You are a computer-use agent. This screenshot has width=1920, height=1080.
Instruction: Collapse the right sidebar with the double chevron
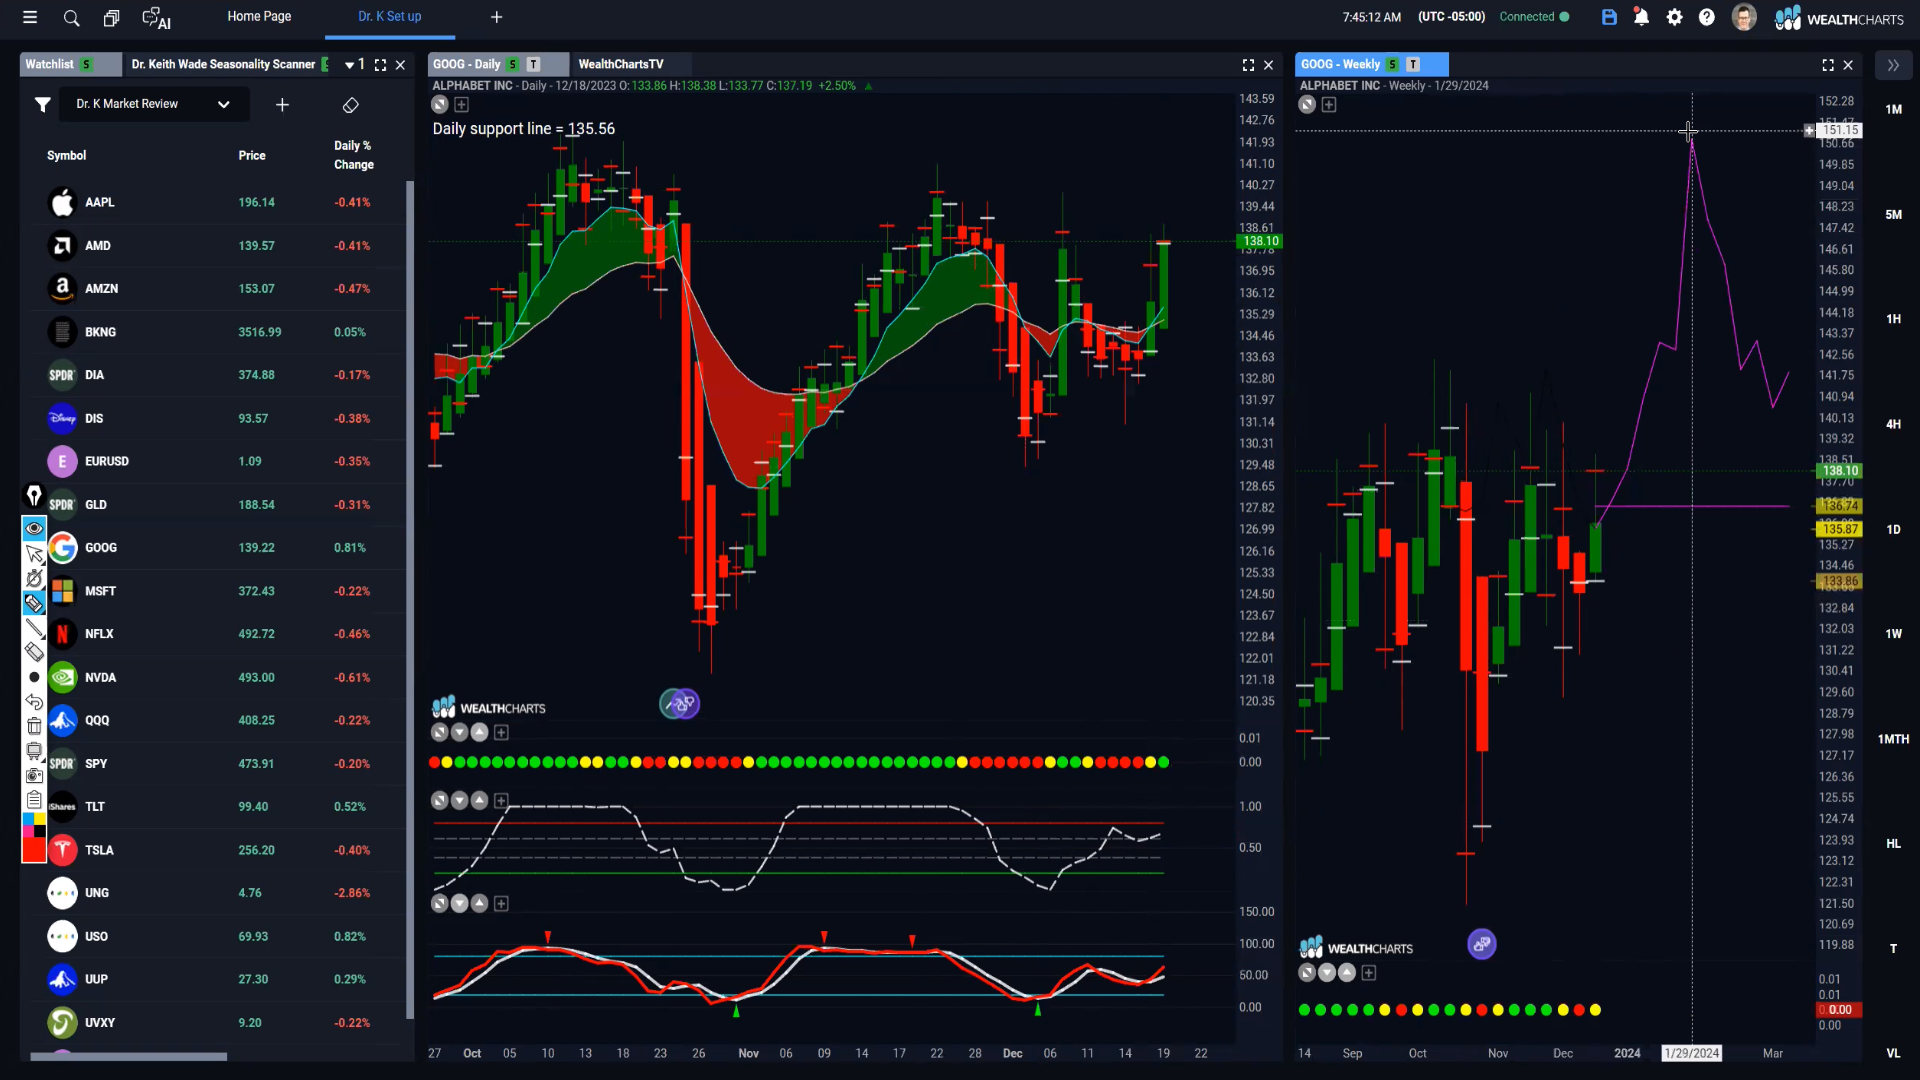coord(1893,65)
